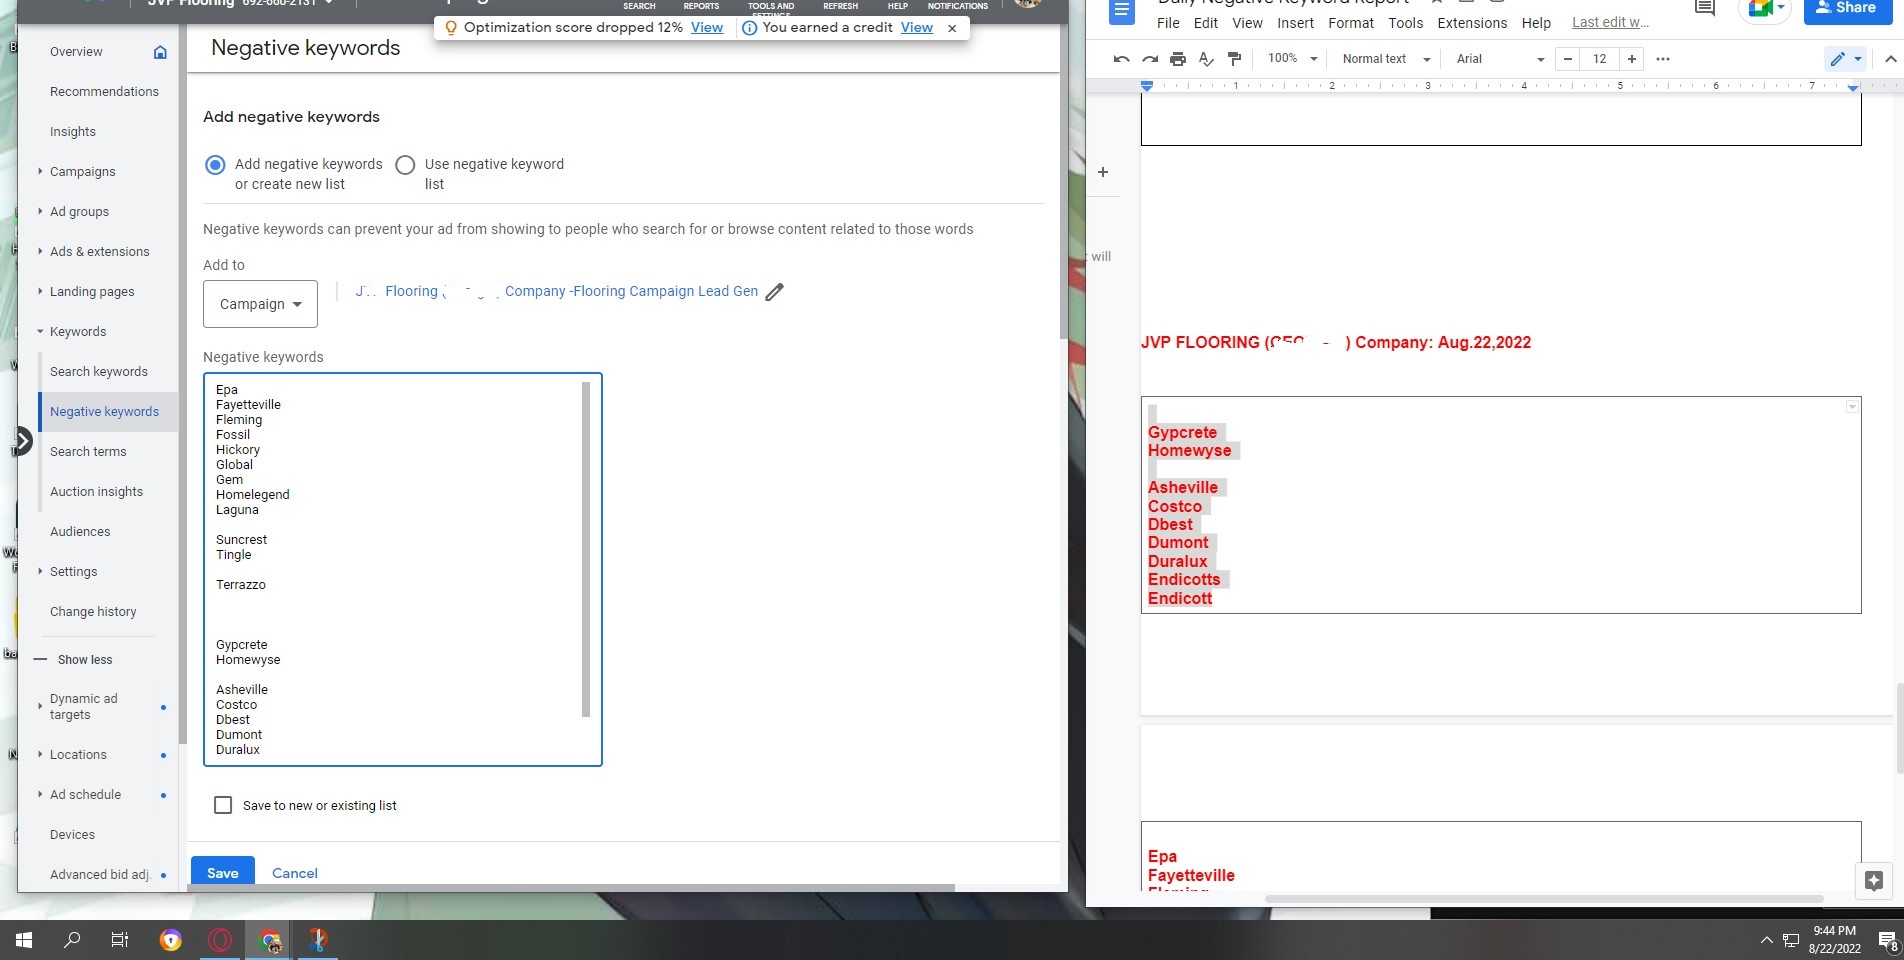1904x960 pixels.
Task: Click the 'Last edit' link in Docs
Action: 1610,23
